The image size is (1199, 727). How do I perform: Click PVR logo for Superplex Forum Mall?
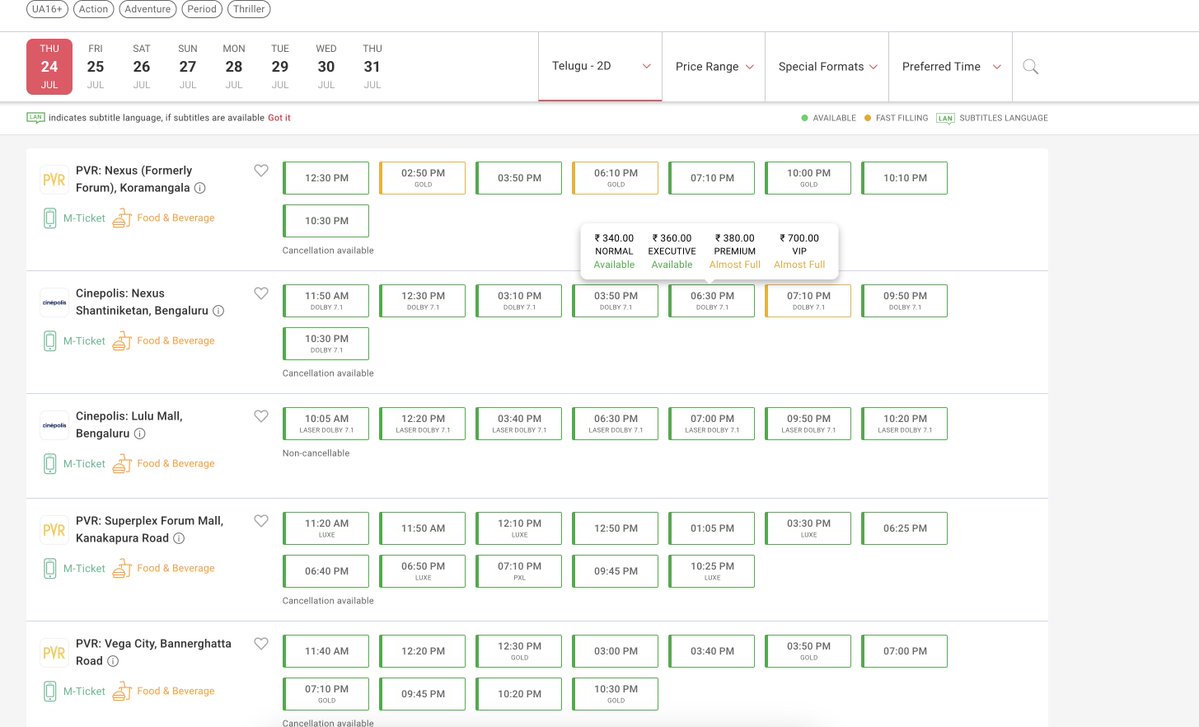point(54,531)
